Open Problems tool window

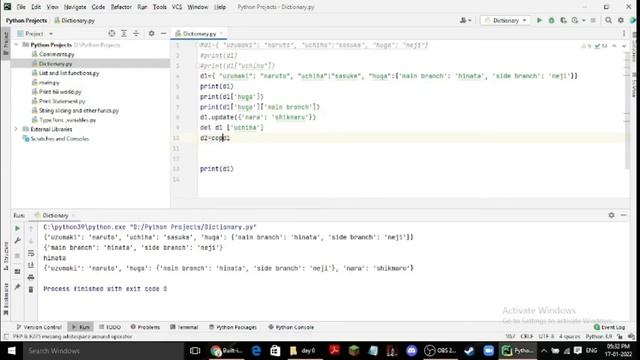pos(145,327)
